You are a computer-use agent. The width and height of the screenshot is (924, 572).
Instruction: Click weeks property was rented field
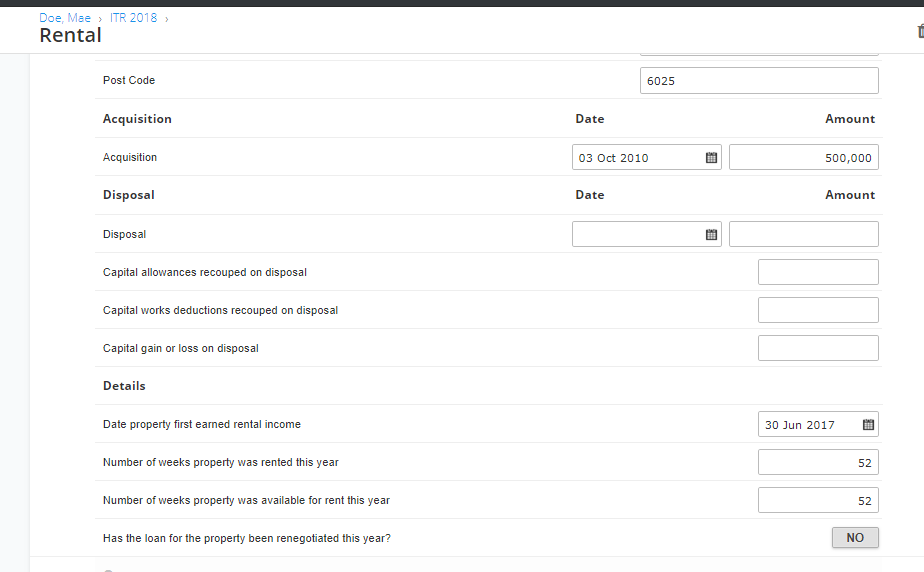coord(818,462)
